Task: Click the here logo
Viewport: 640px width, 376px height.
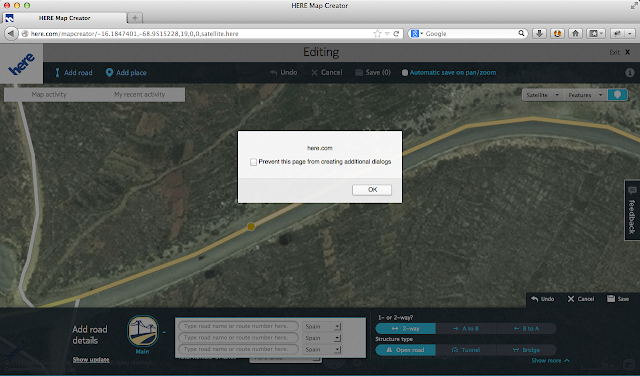Action: pyautogui.click(x=21, y=64)
